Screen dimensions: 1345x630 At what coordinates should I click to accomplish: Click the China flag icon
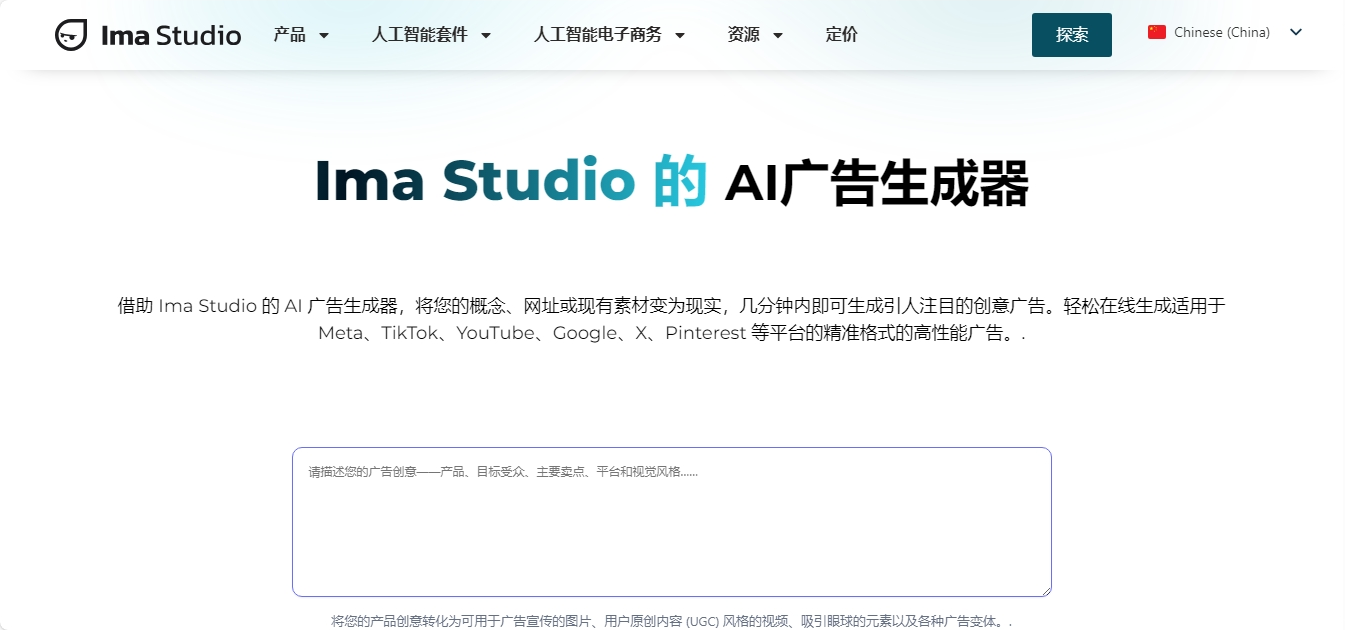coord(1157,32)
